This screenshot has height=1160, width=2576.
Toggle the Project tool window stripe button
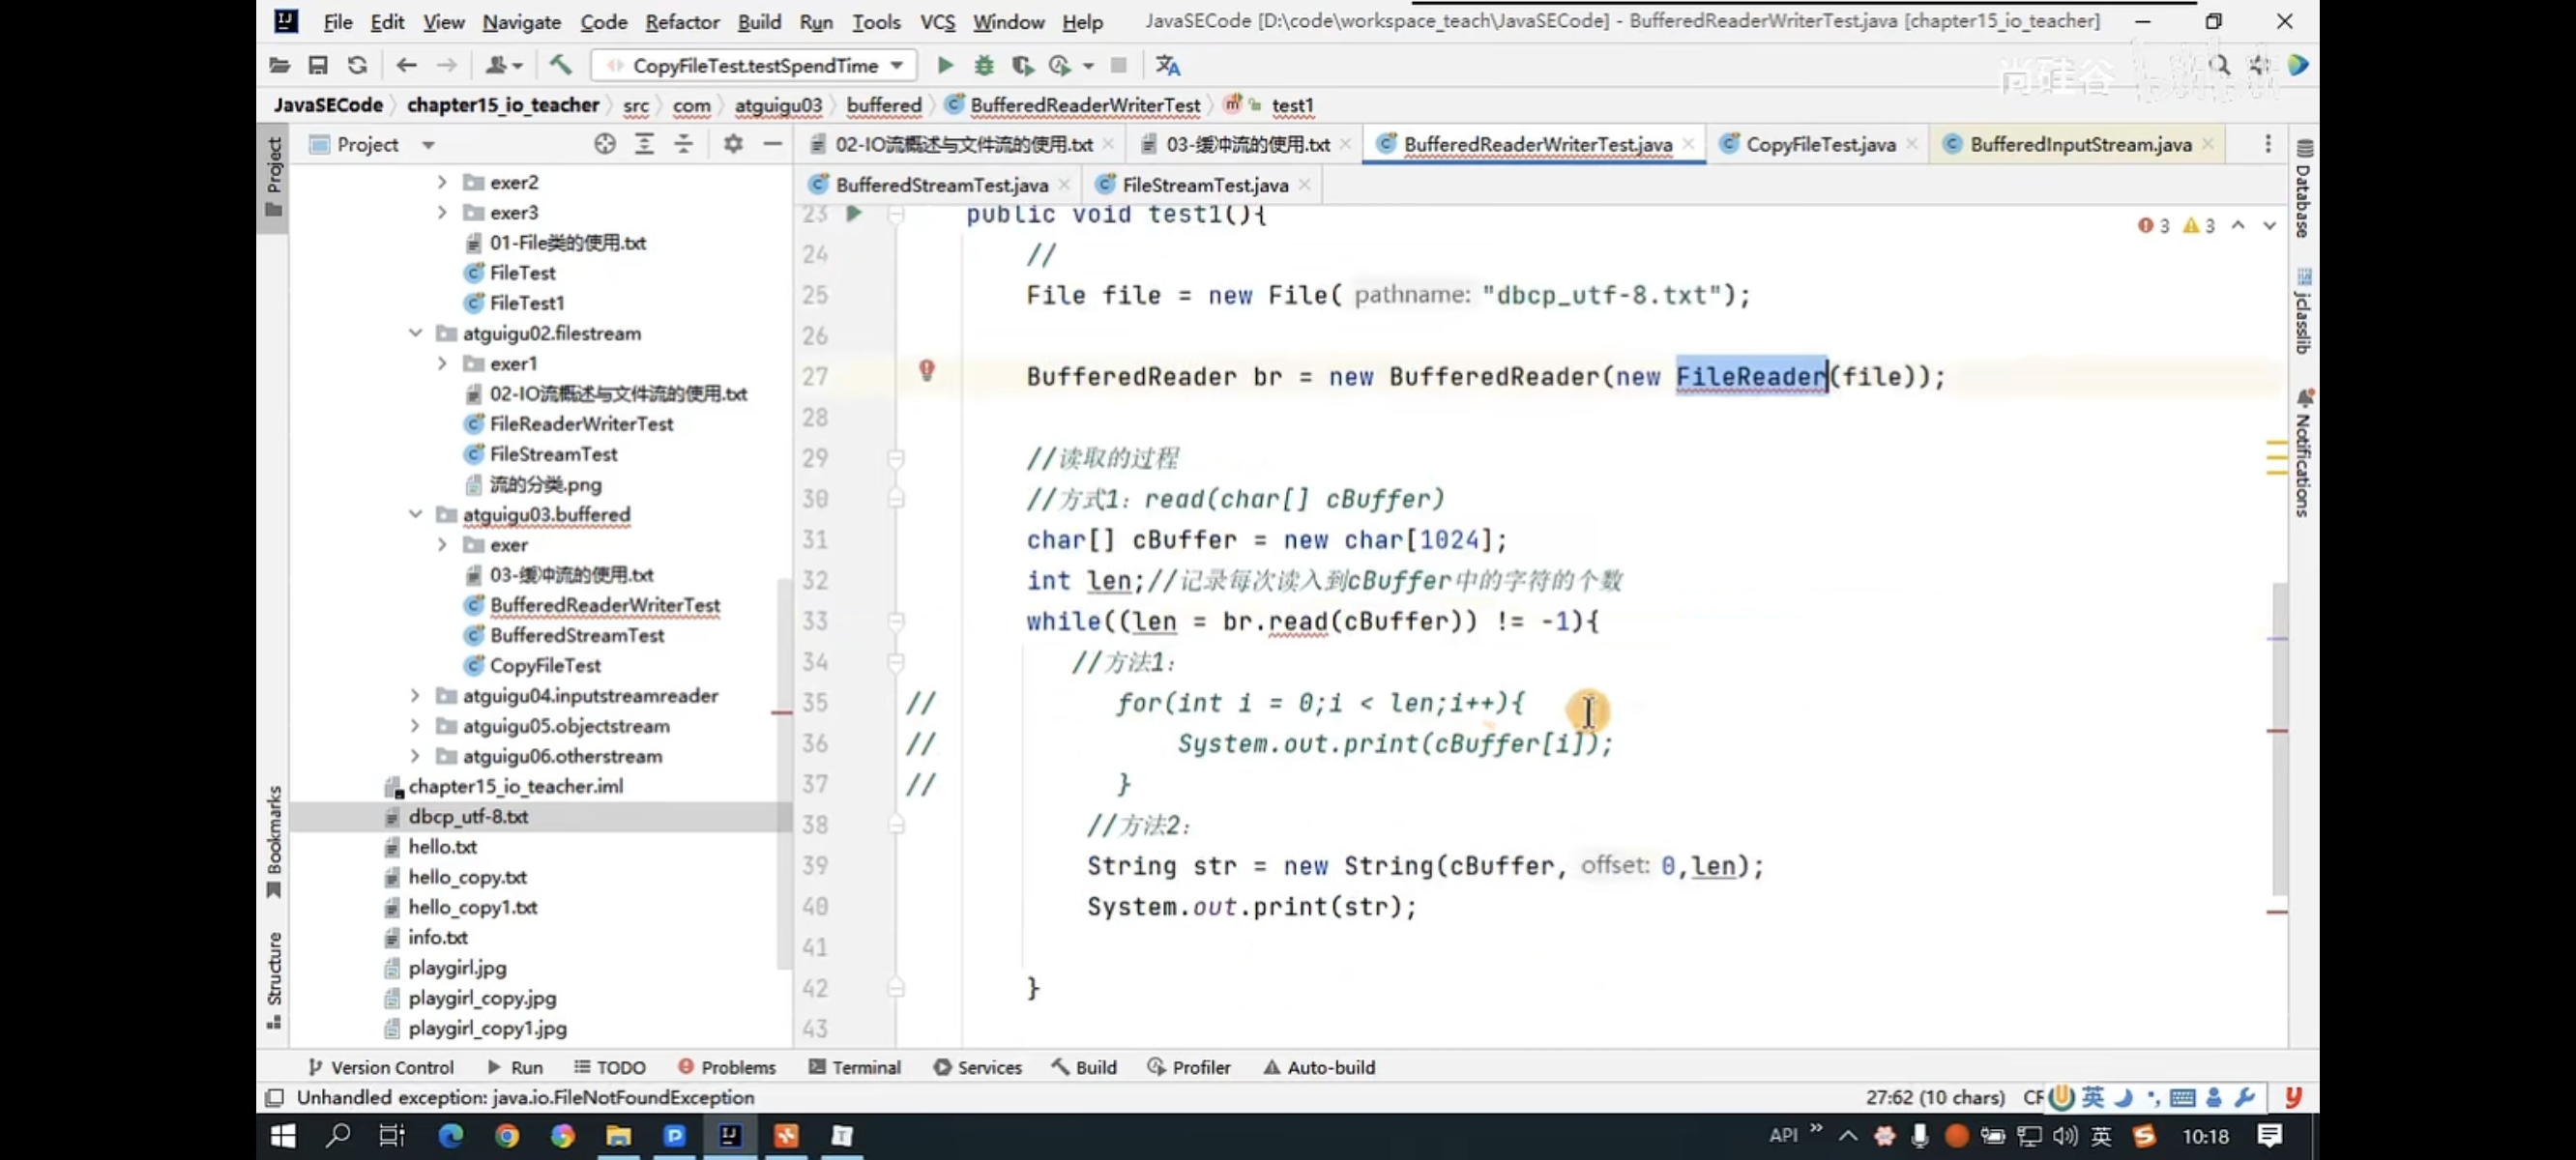274,177
